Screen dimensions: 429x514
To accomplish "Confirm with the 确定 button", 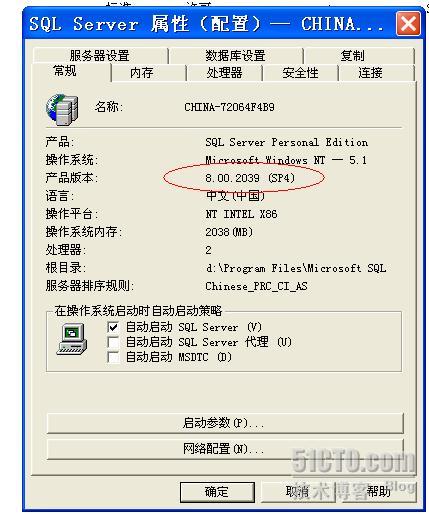I will pos(217,492).
